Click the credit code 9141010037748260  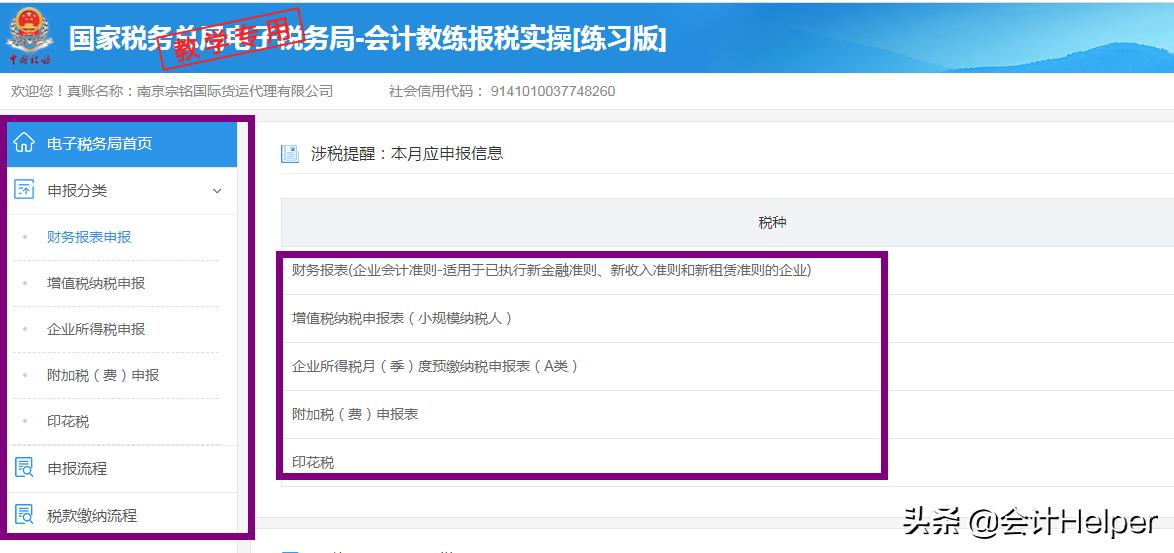tap(553, 91)
